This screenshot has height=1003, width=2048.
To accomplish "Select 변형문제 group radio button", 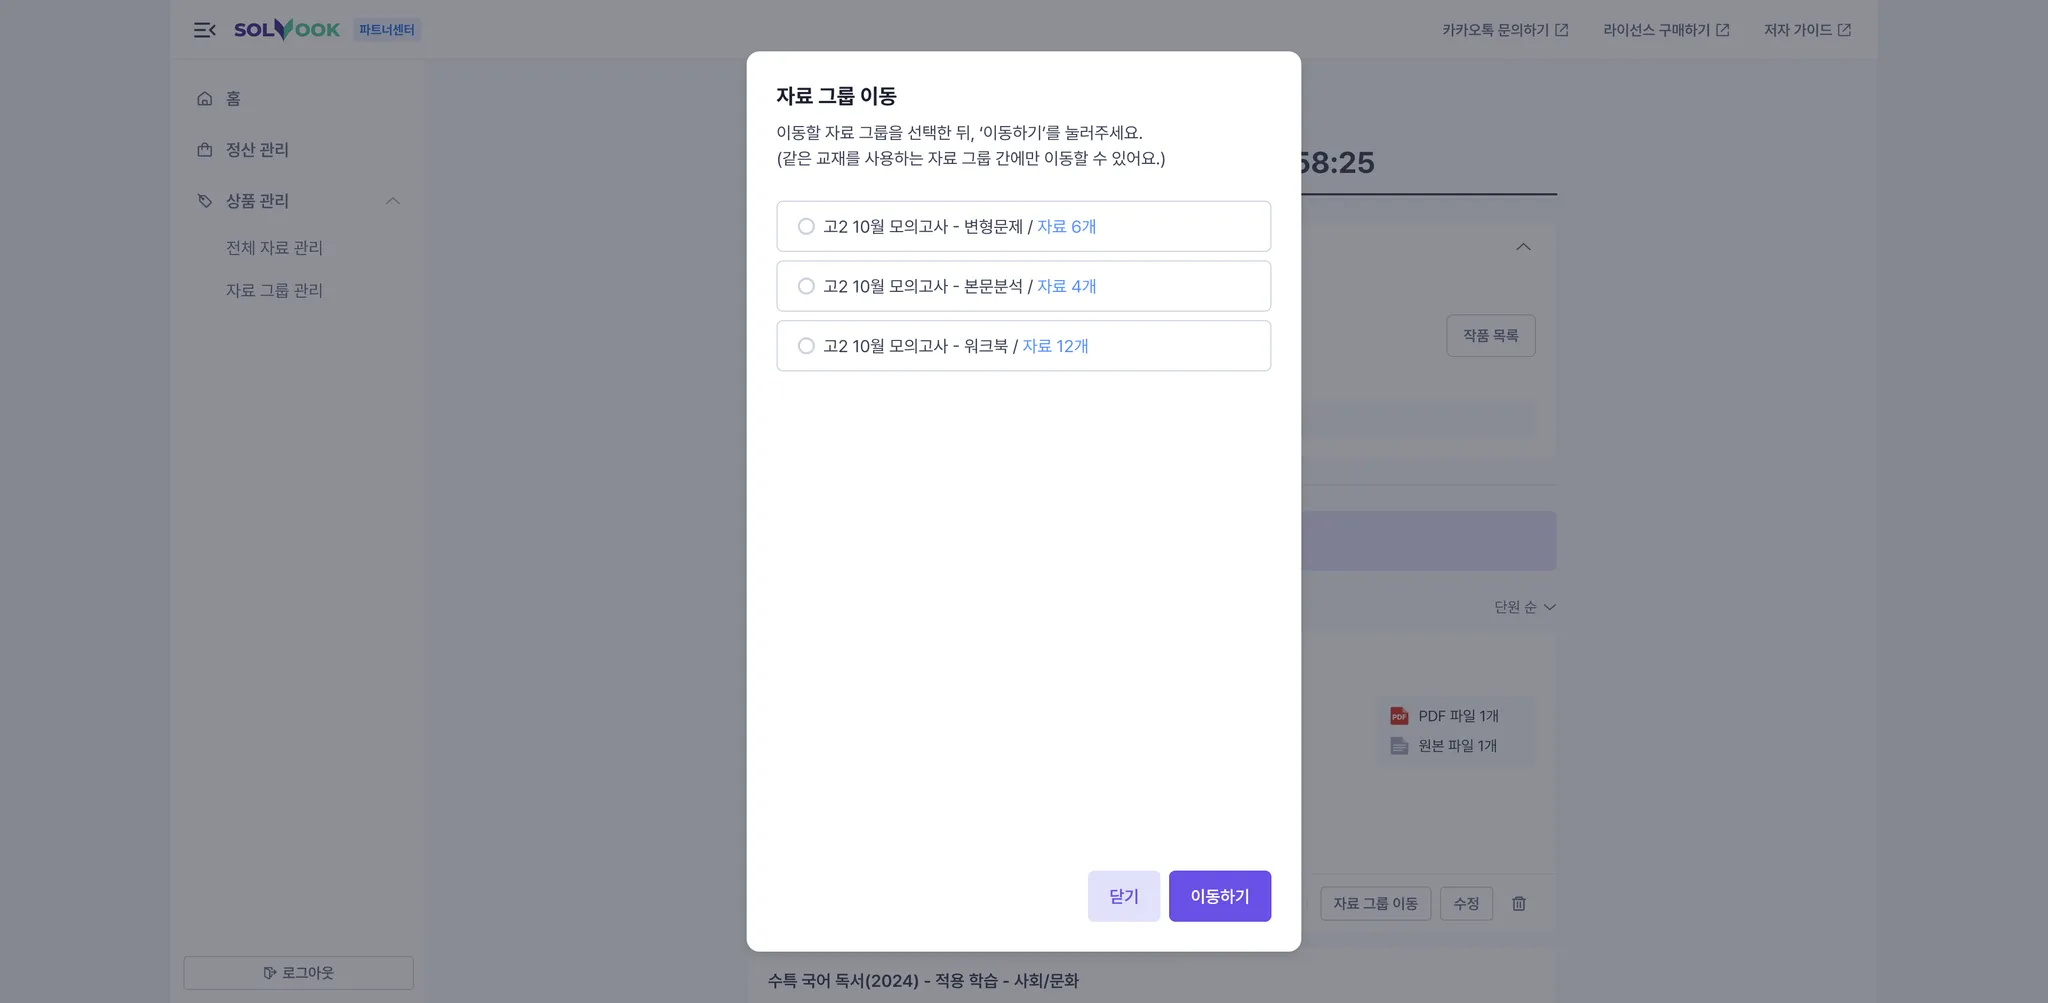I will tap(806, 227).
